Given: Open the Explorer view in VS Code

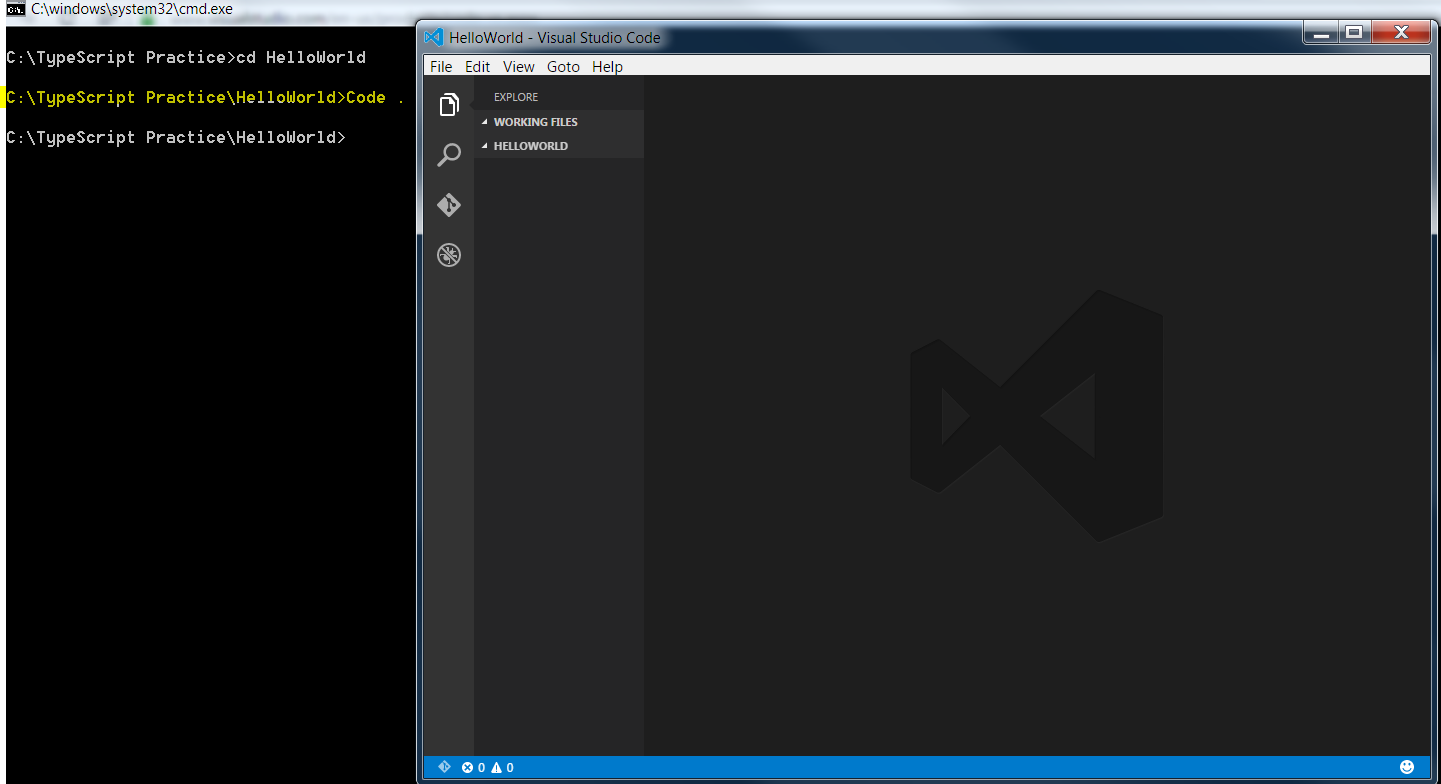Looking at the screenshot, I should click(449, 105).
